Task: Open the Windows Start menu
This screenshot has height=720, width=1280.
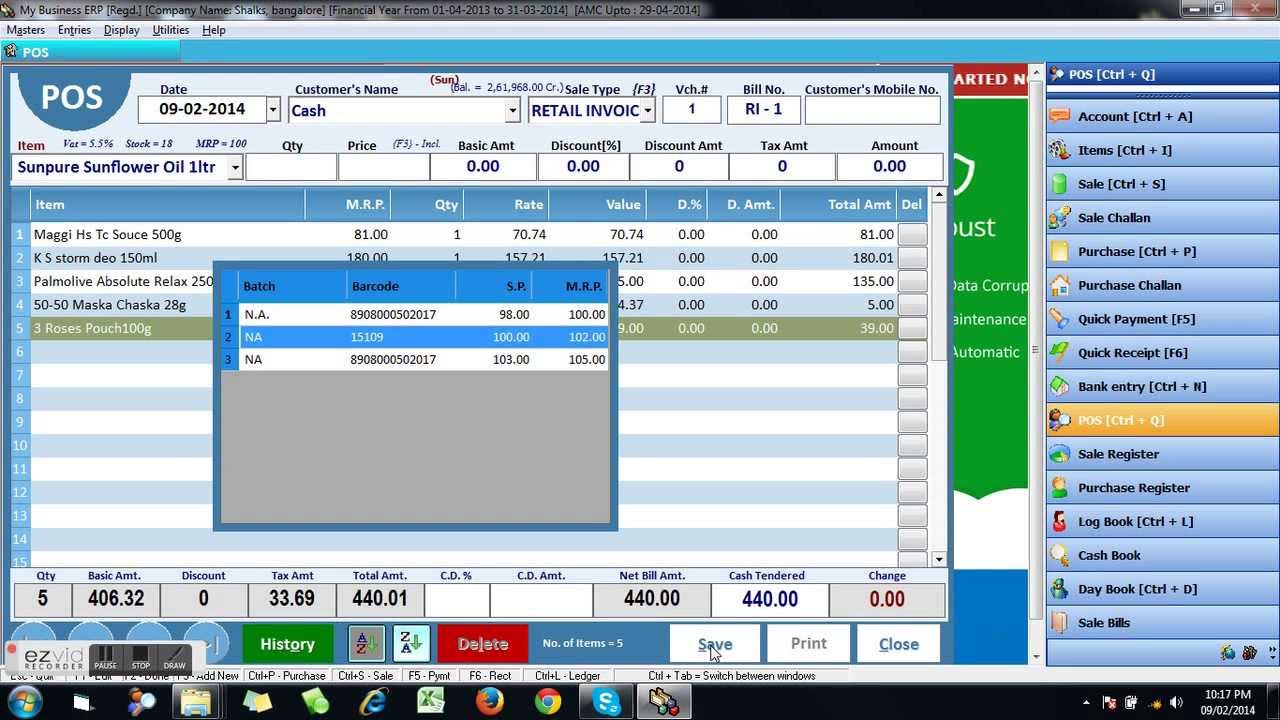Action: [24, 702]
